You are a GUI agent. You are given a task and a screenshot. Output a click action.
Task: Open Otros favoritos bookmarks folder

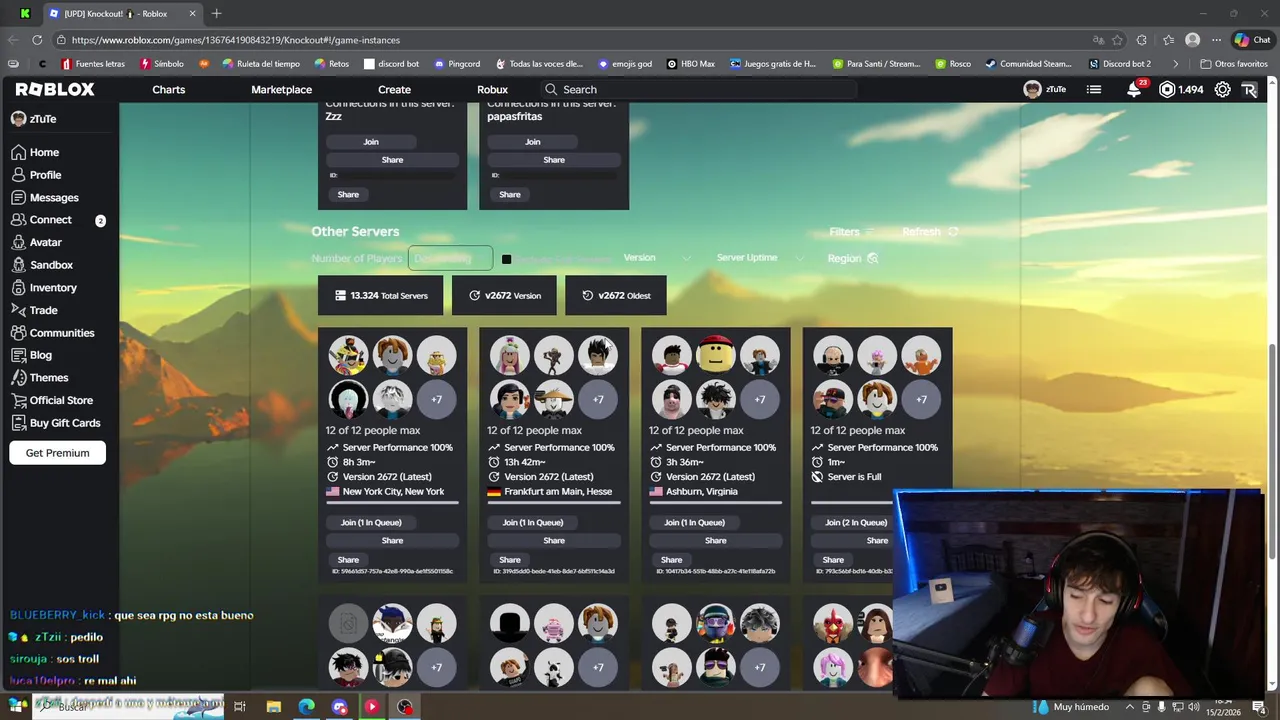click(x=1234, y=64)
